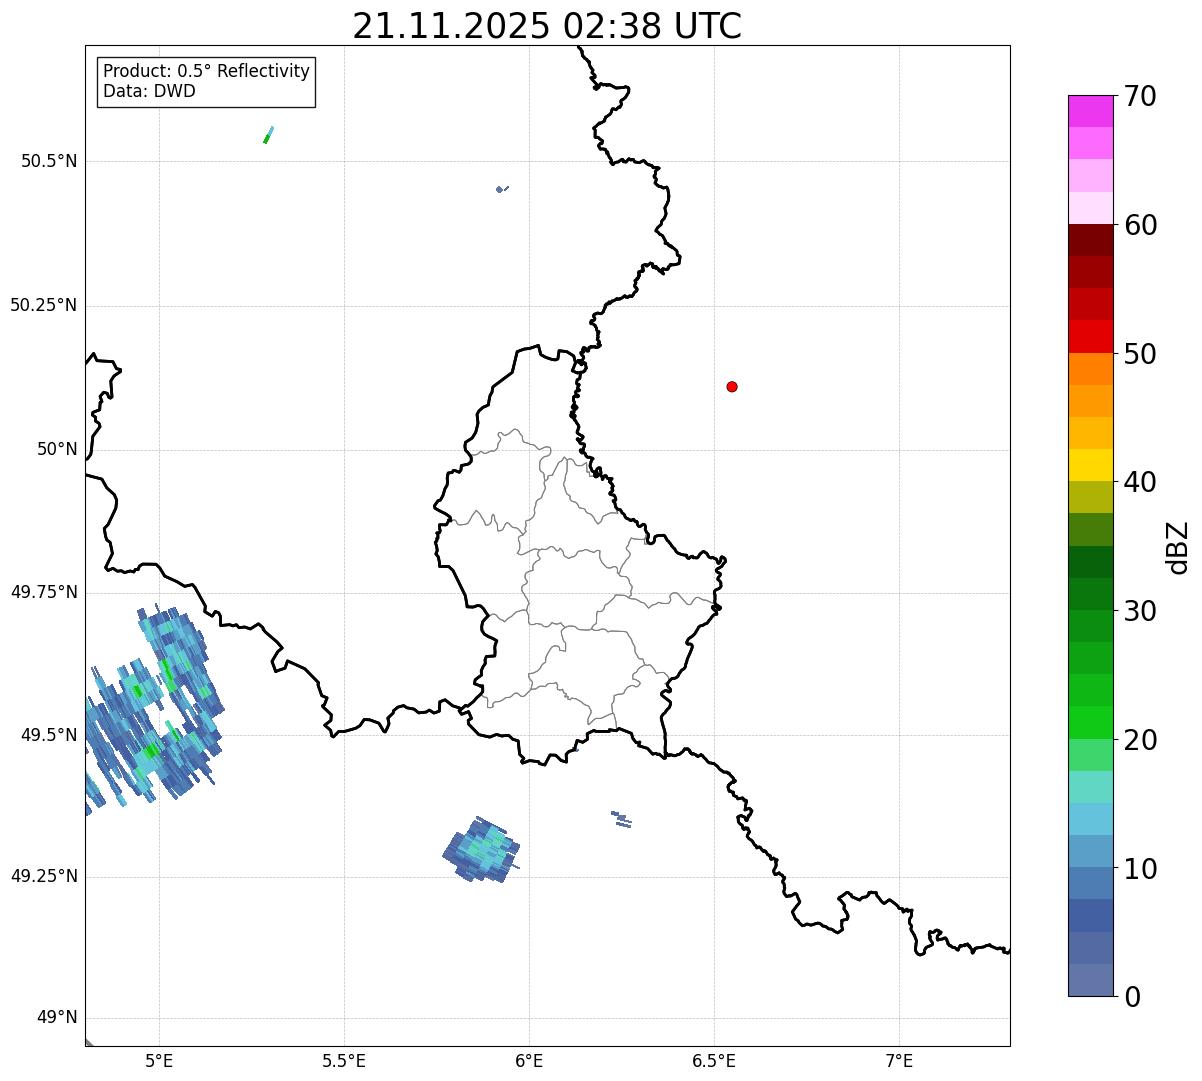Pick the bright green swatch just above 20 dBZ
Screen dimensions: 1202x1081
point(1090,723)
